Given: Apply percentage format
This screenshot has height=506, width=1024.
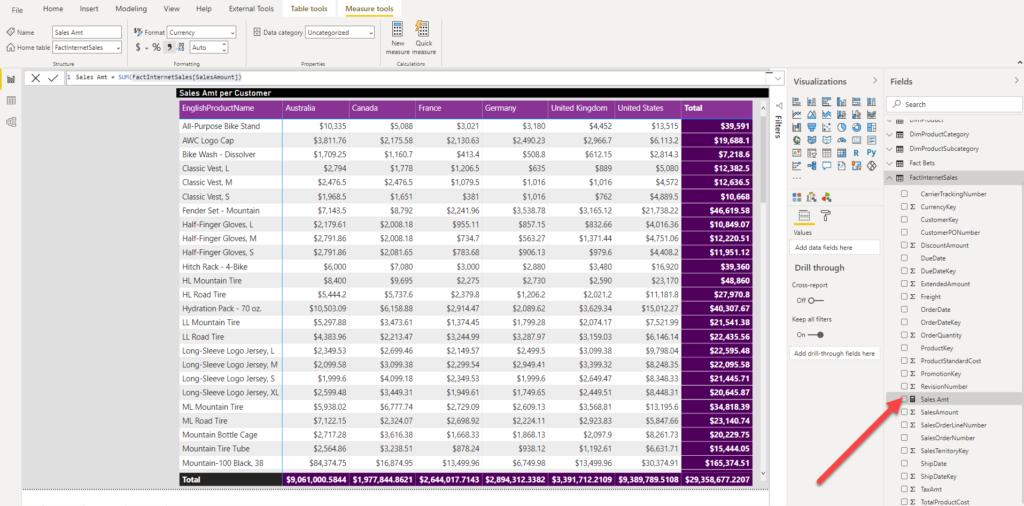Looking at the screenshot, I should click(x=157, y=47).
